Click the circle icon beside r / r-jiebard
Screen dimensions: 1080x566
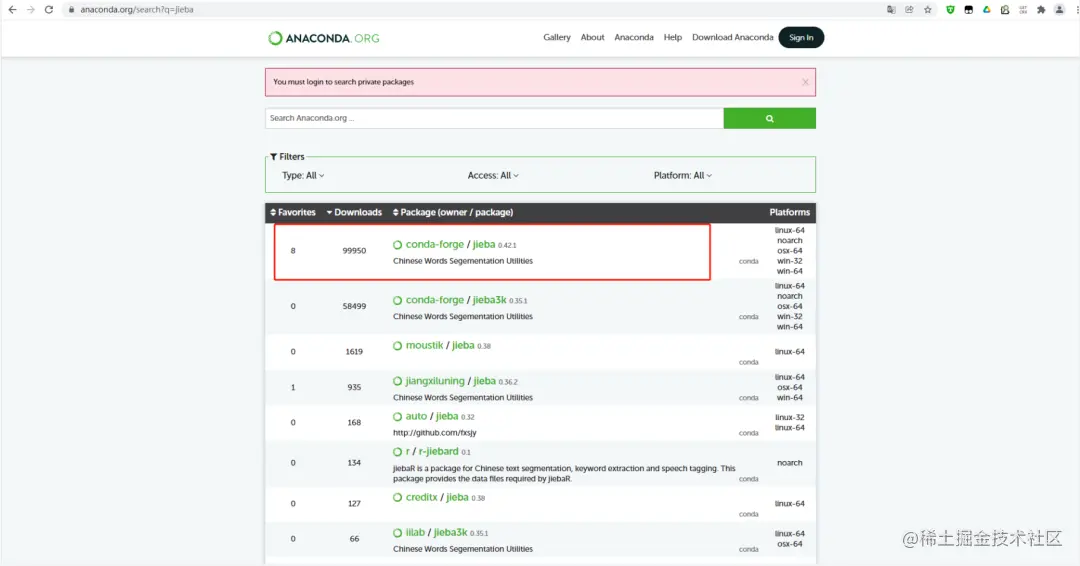point(397,452)
